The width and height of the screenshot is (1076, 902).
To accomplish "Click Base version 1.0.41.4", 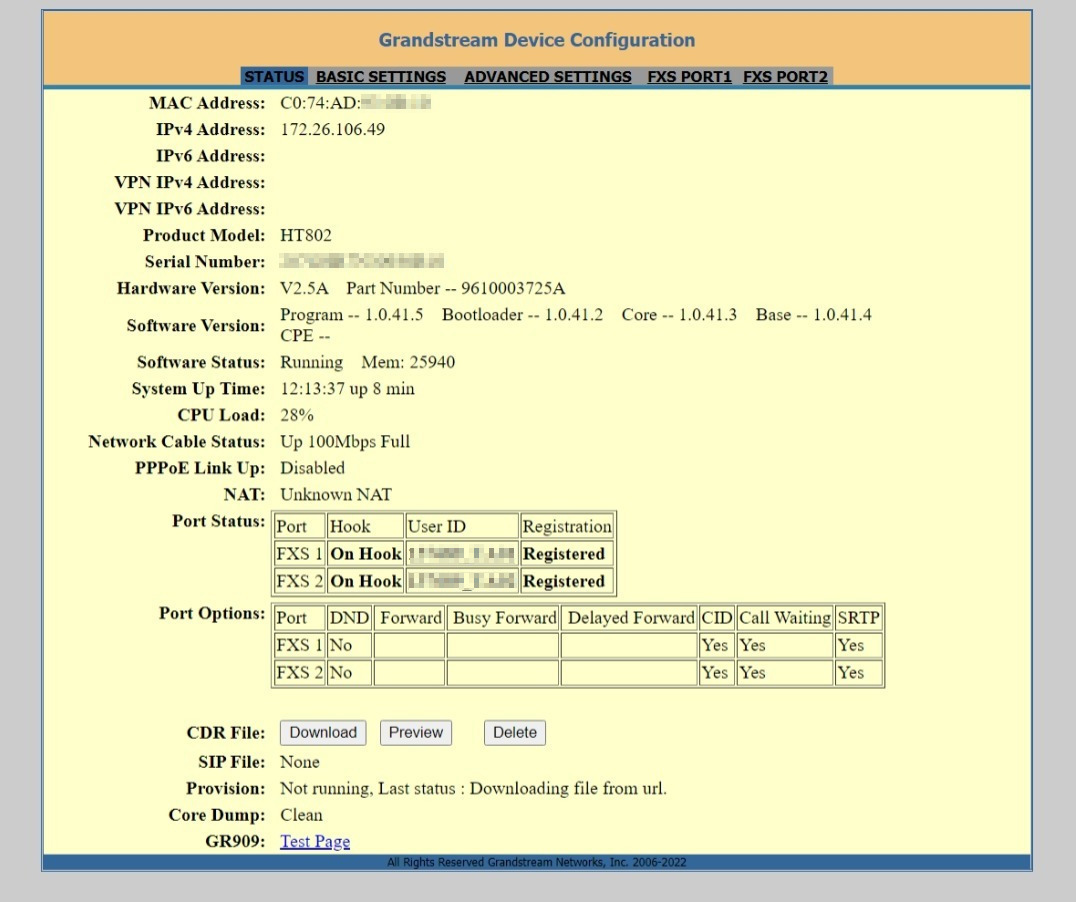I will (x=814, y=314).
